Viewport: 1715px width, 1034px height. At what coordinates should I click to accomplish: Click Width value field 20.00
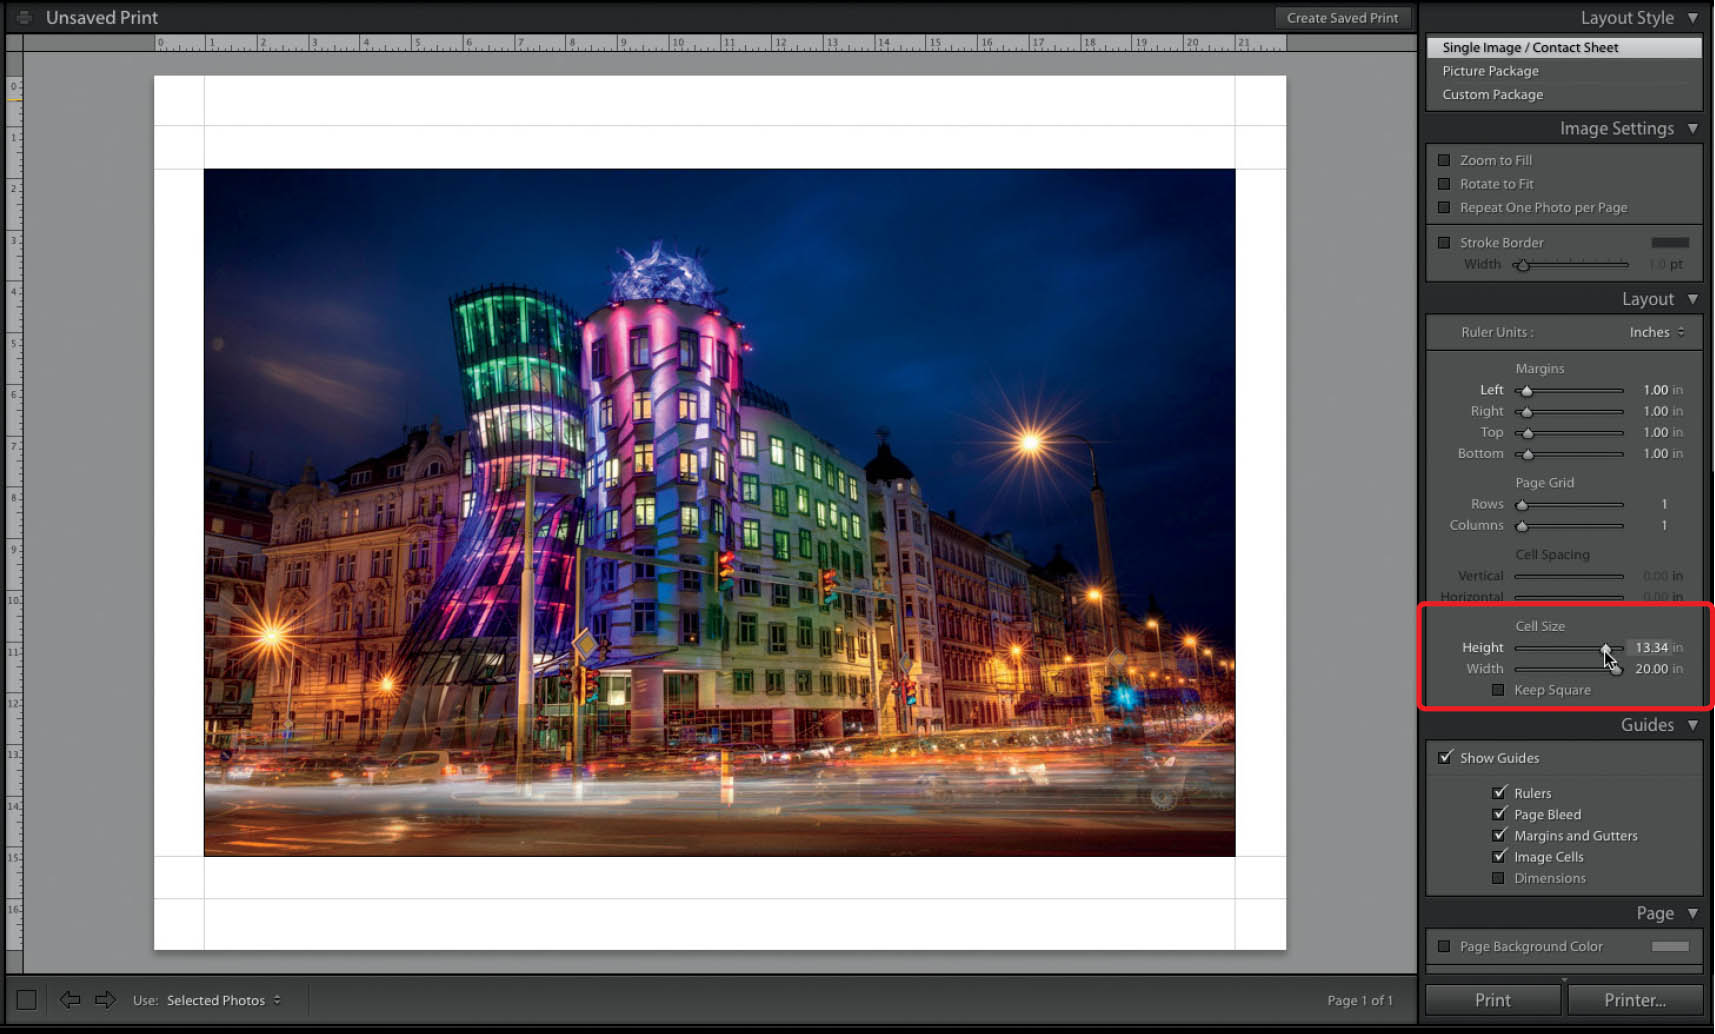[x=1651, y=669]
